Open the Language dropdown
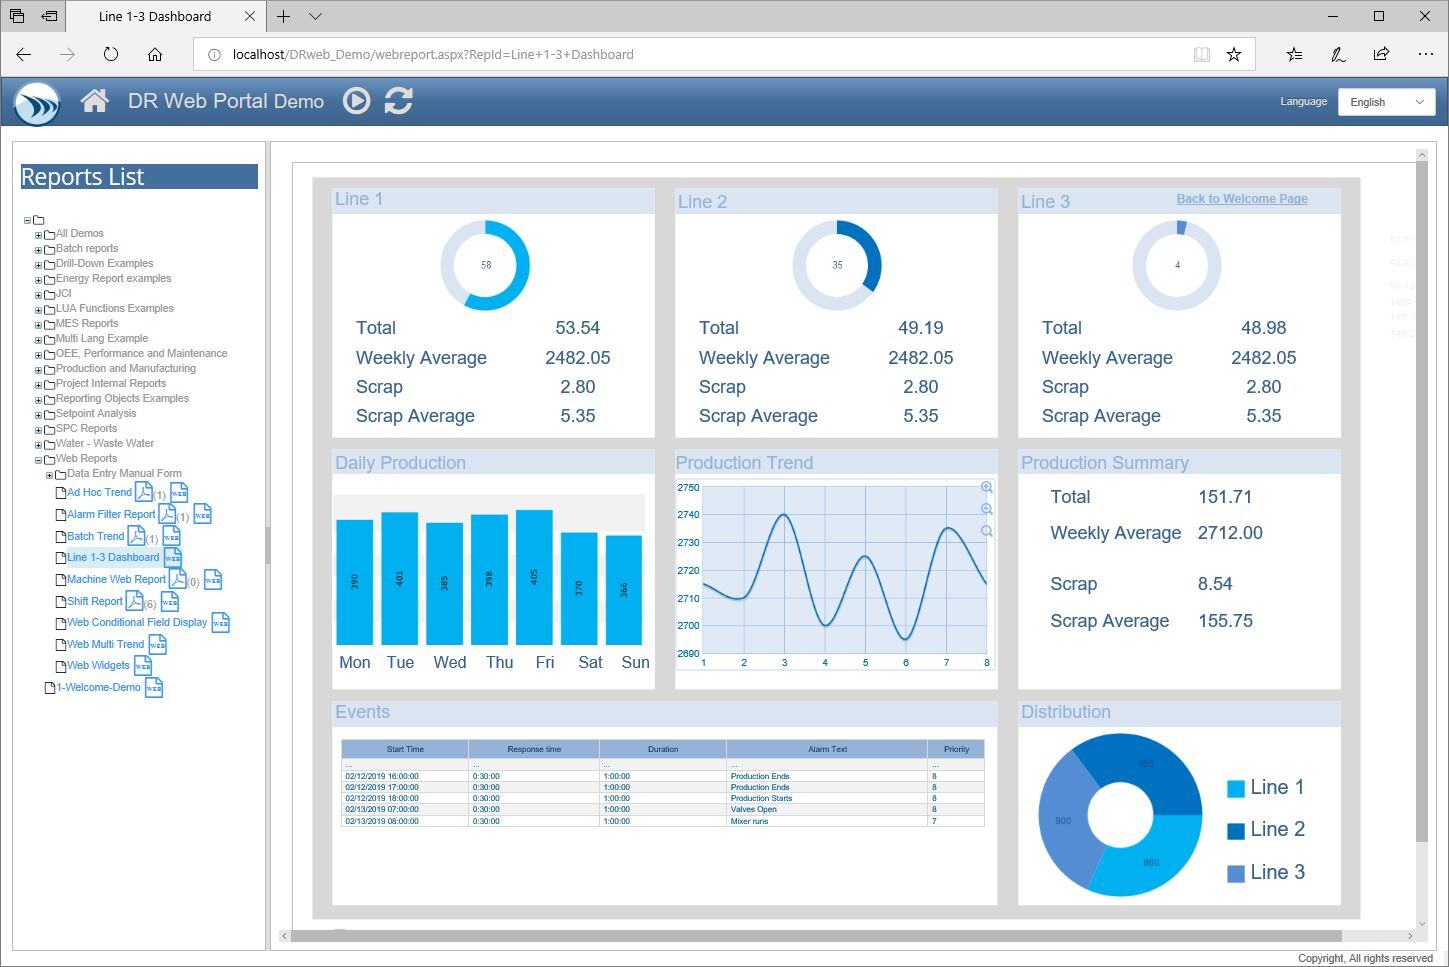 point(1386,102)
